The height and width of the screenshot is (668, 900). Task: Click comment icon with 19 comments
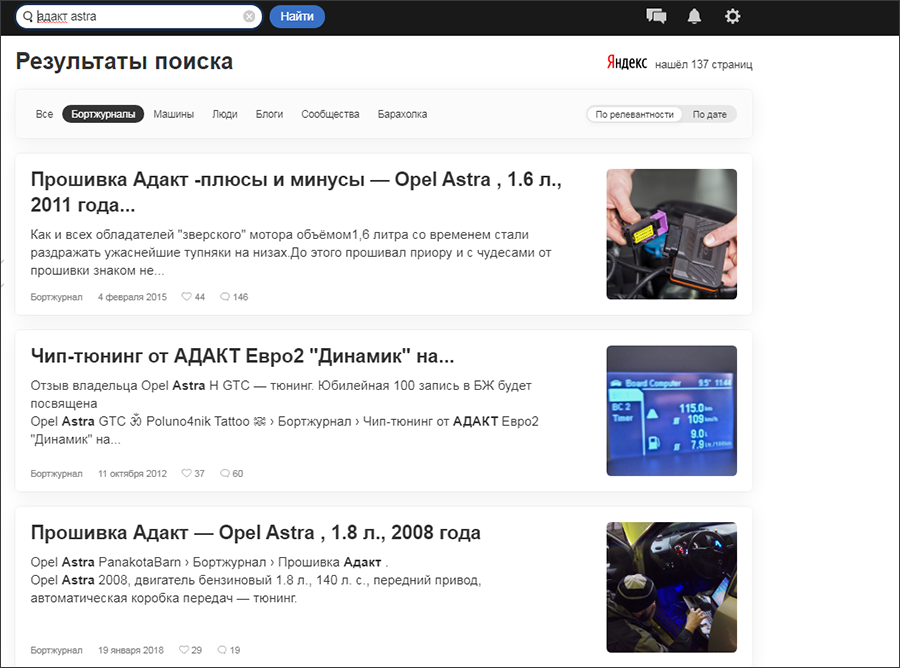[222, 650]
